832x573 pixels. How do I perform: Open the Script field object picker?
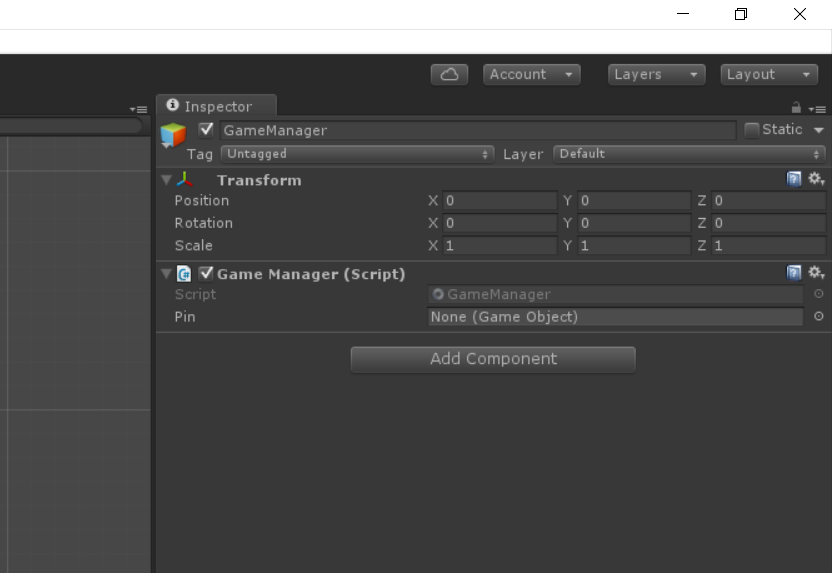pyautogui.click(x=819, y=293)
